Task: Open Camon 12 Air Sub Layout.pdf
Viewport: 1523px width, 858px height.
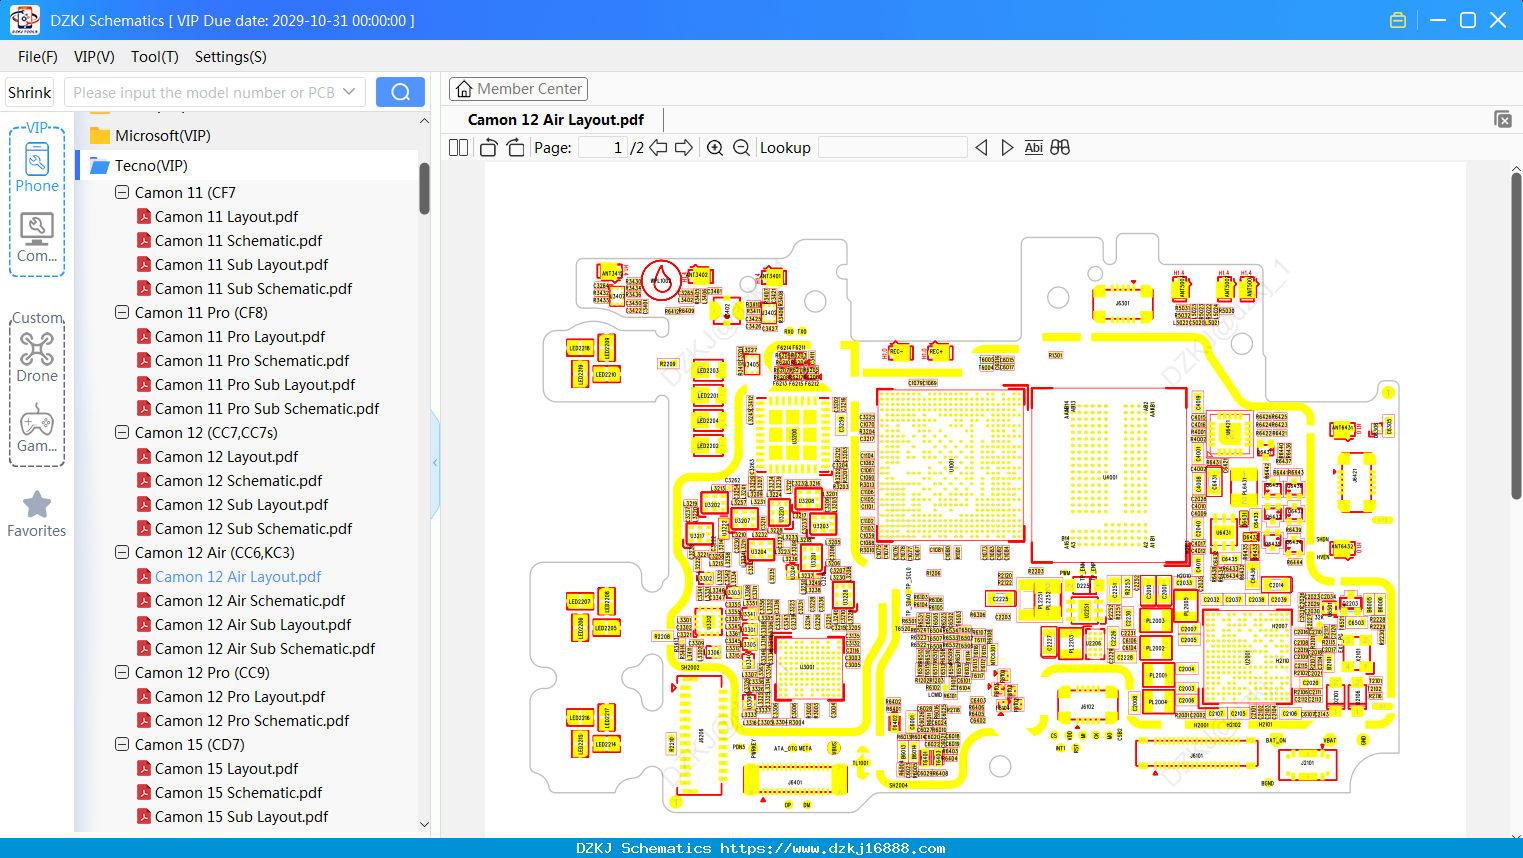Action: tap(253, 624)
